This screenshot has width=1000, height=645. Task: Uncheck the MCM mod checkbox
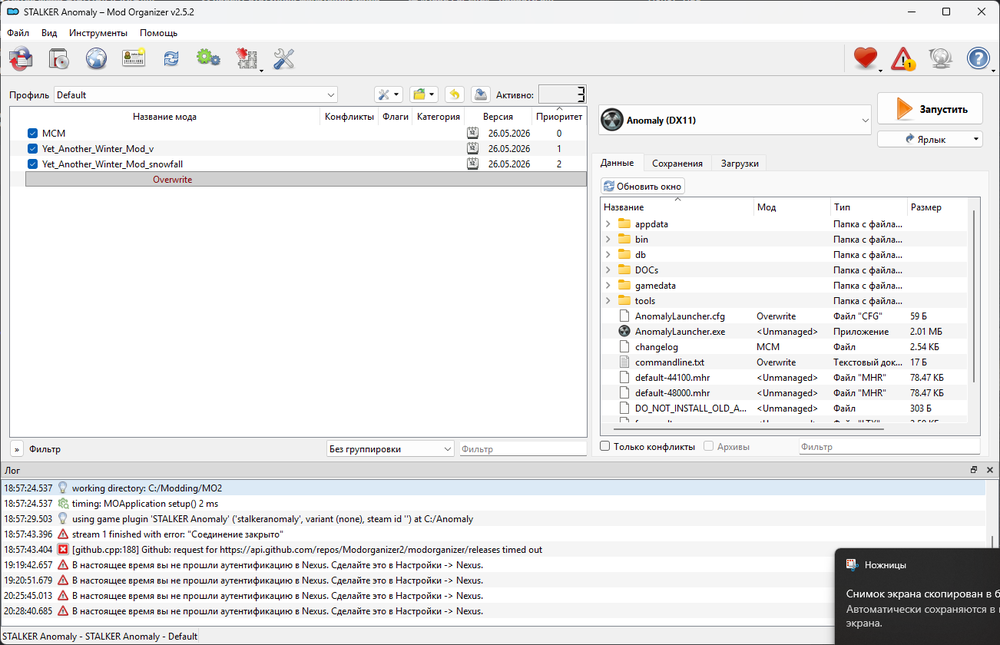coord(33,133)
